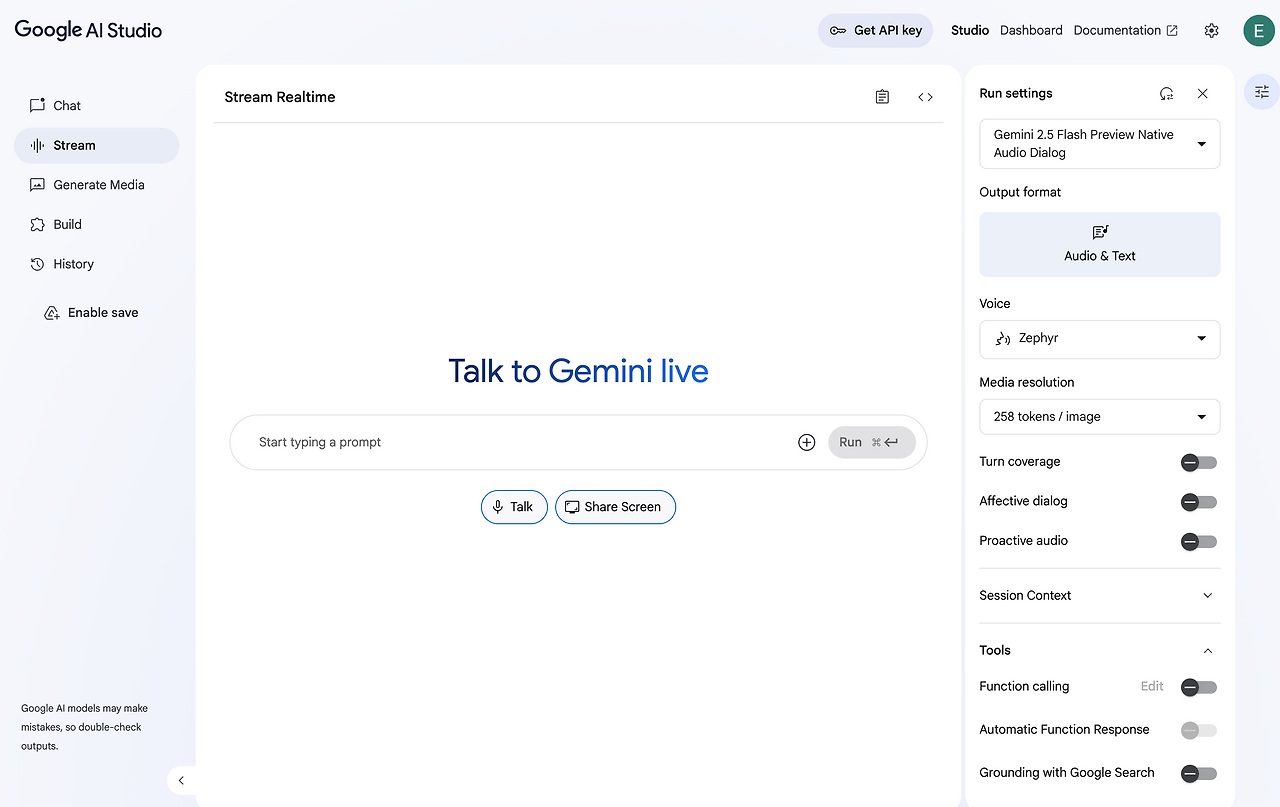Click the Get API key button

pos(875,31)
